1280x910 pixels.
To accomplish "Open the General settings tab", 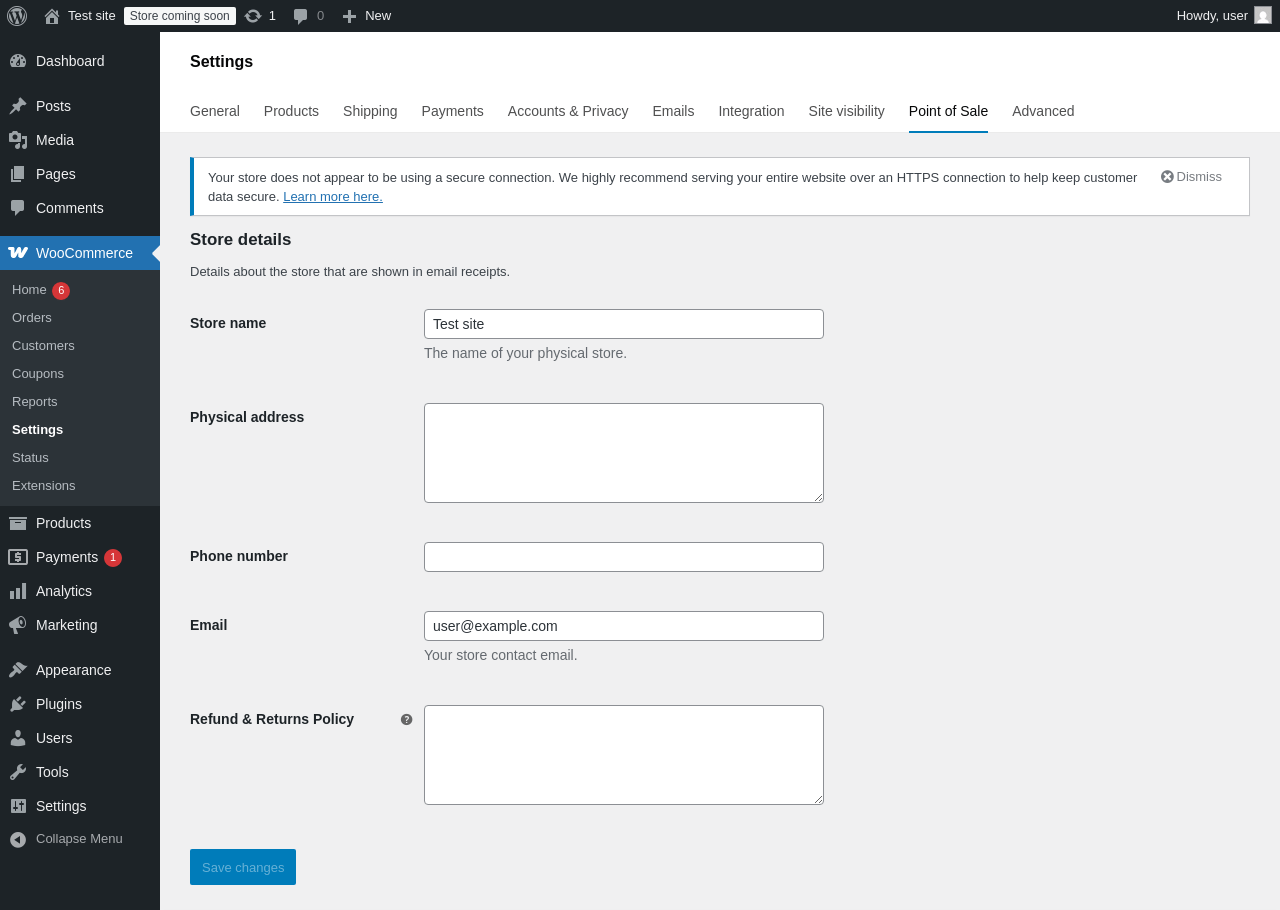I will (215, 111).
